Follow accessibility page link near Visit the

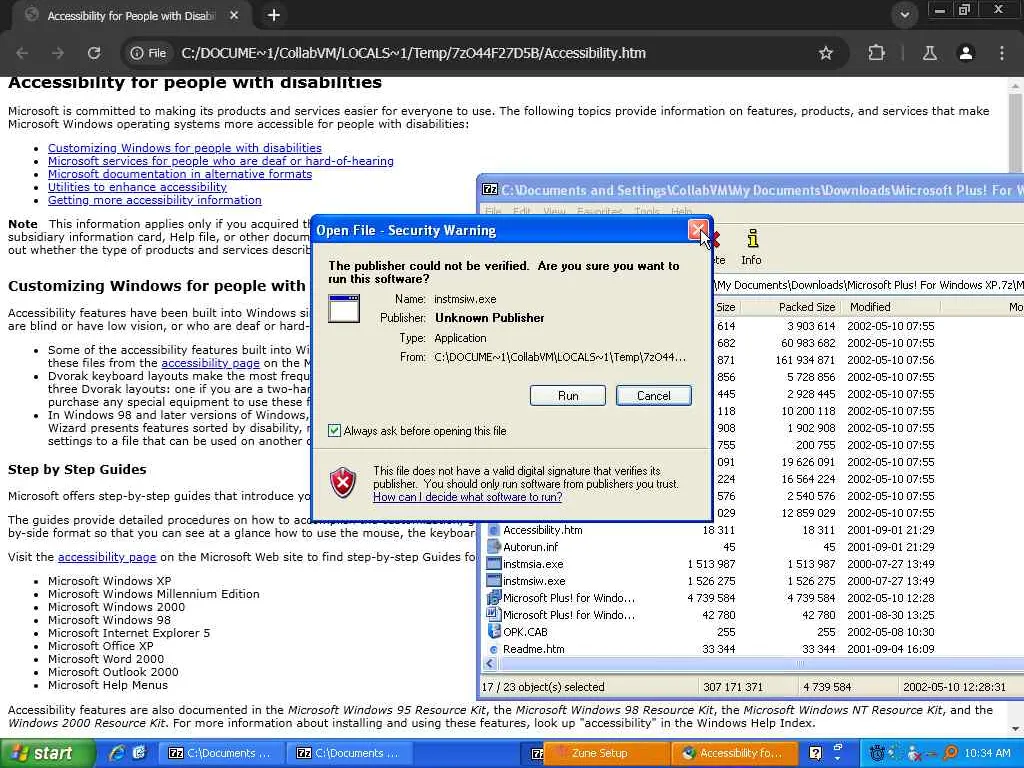[x=107, y=557]
